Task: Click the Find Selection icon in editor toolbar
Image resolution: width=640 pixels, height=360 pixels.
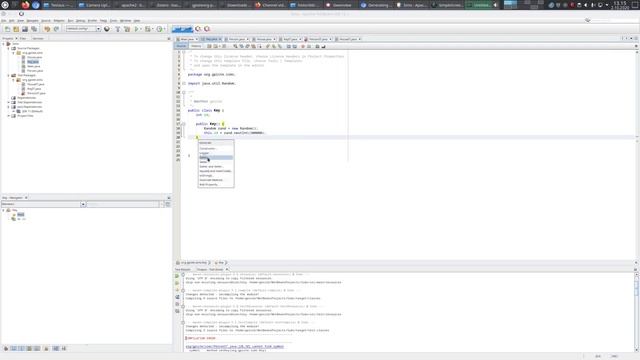Action: pos(236,47)
